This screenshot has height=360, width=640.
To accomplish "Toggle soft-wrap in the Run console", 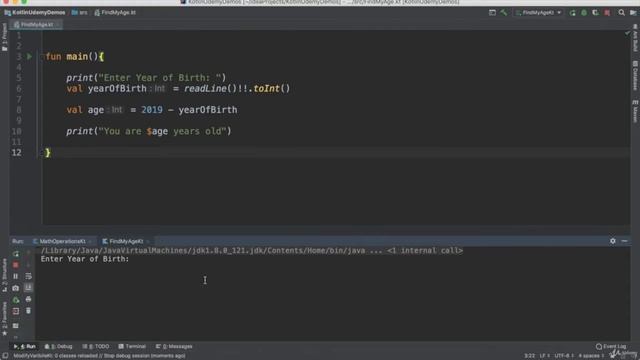I will click(28, 276).
